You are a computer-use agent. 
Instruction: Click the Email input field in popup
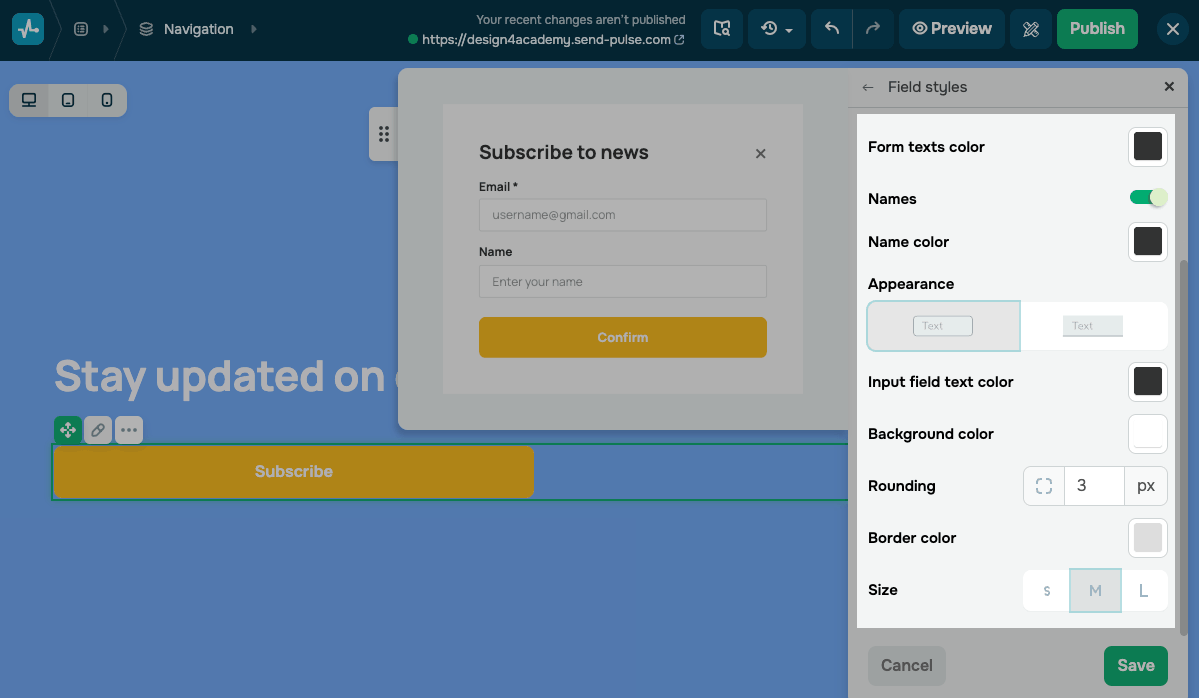[x=622, y=215]
